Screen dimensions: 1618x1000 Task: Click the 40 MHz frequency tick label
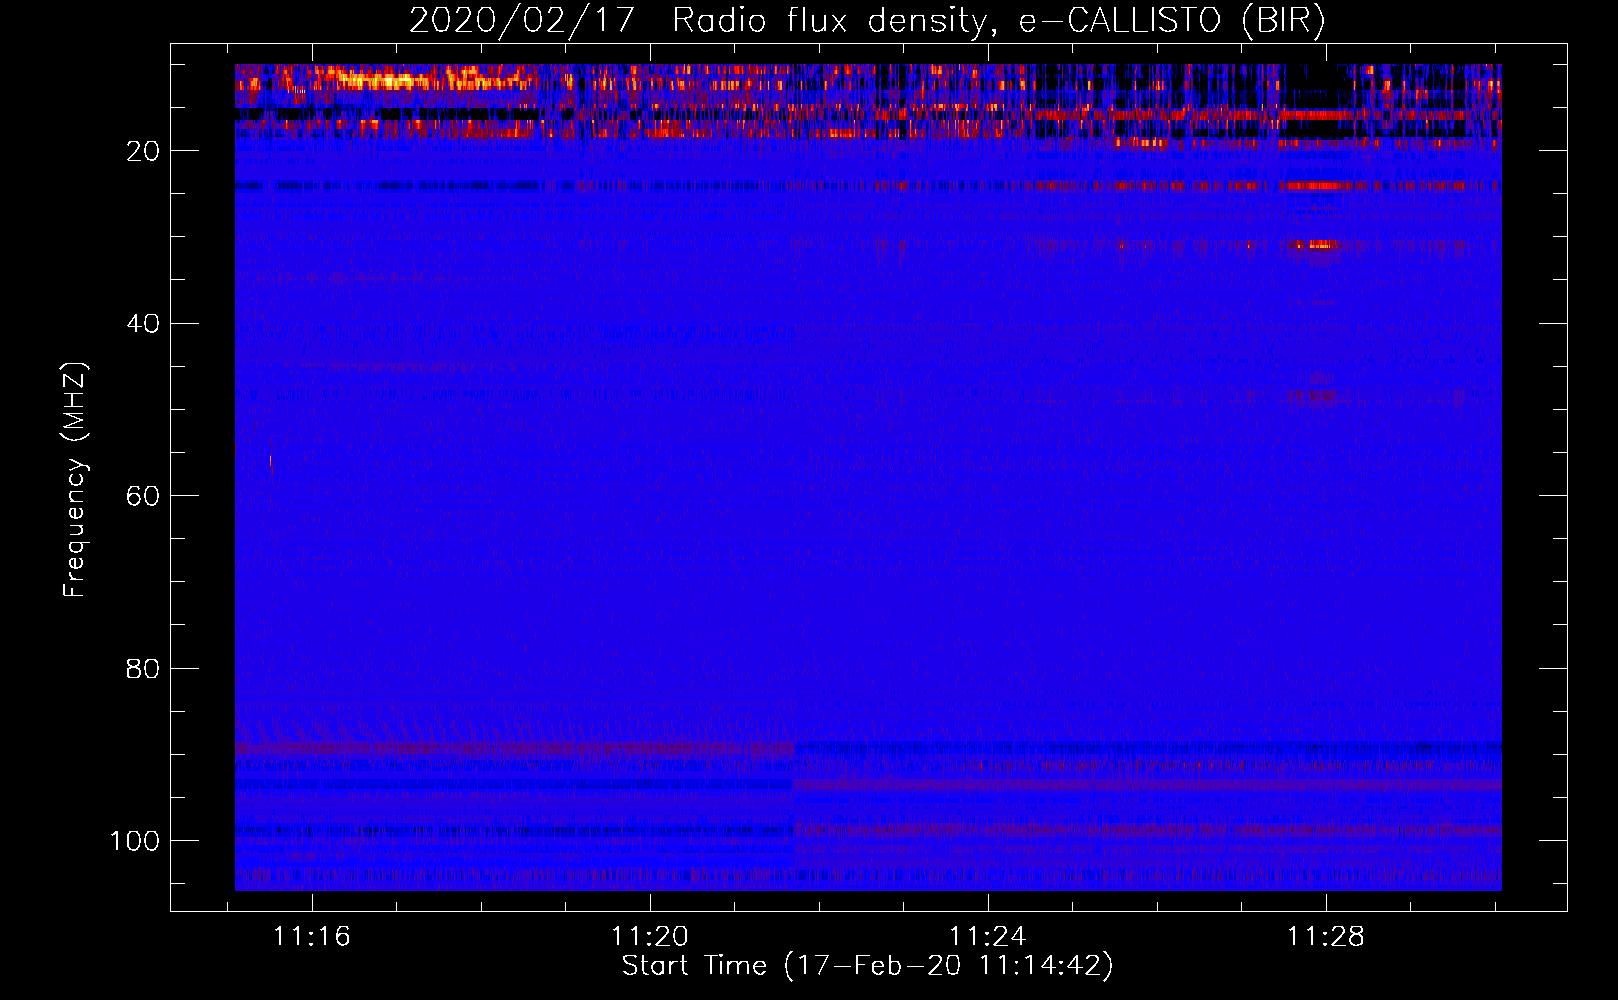click(x=143, y=323)
